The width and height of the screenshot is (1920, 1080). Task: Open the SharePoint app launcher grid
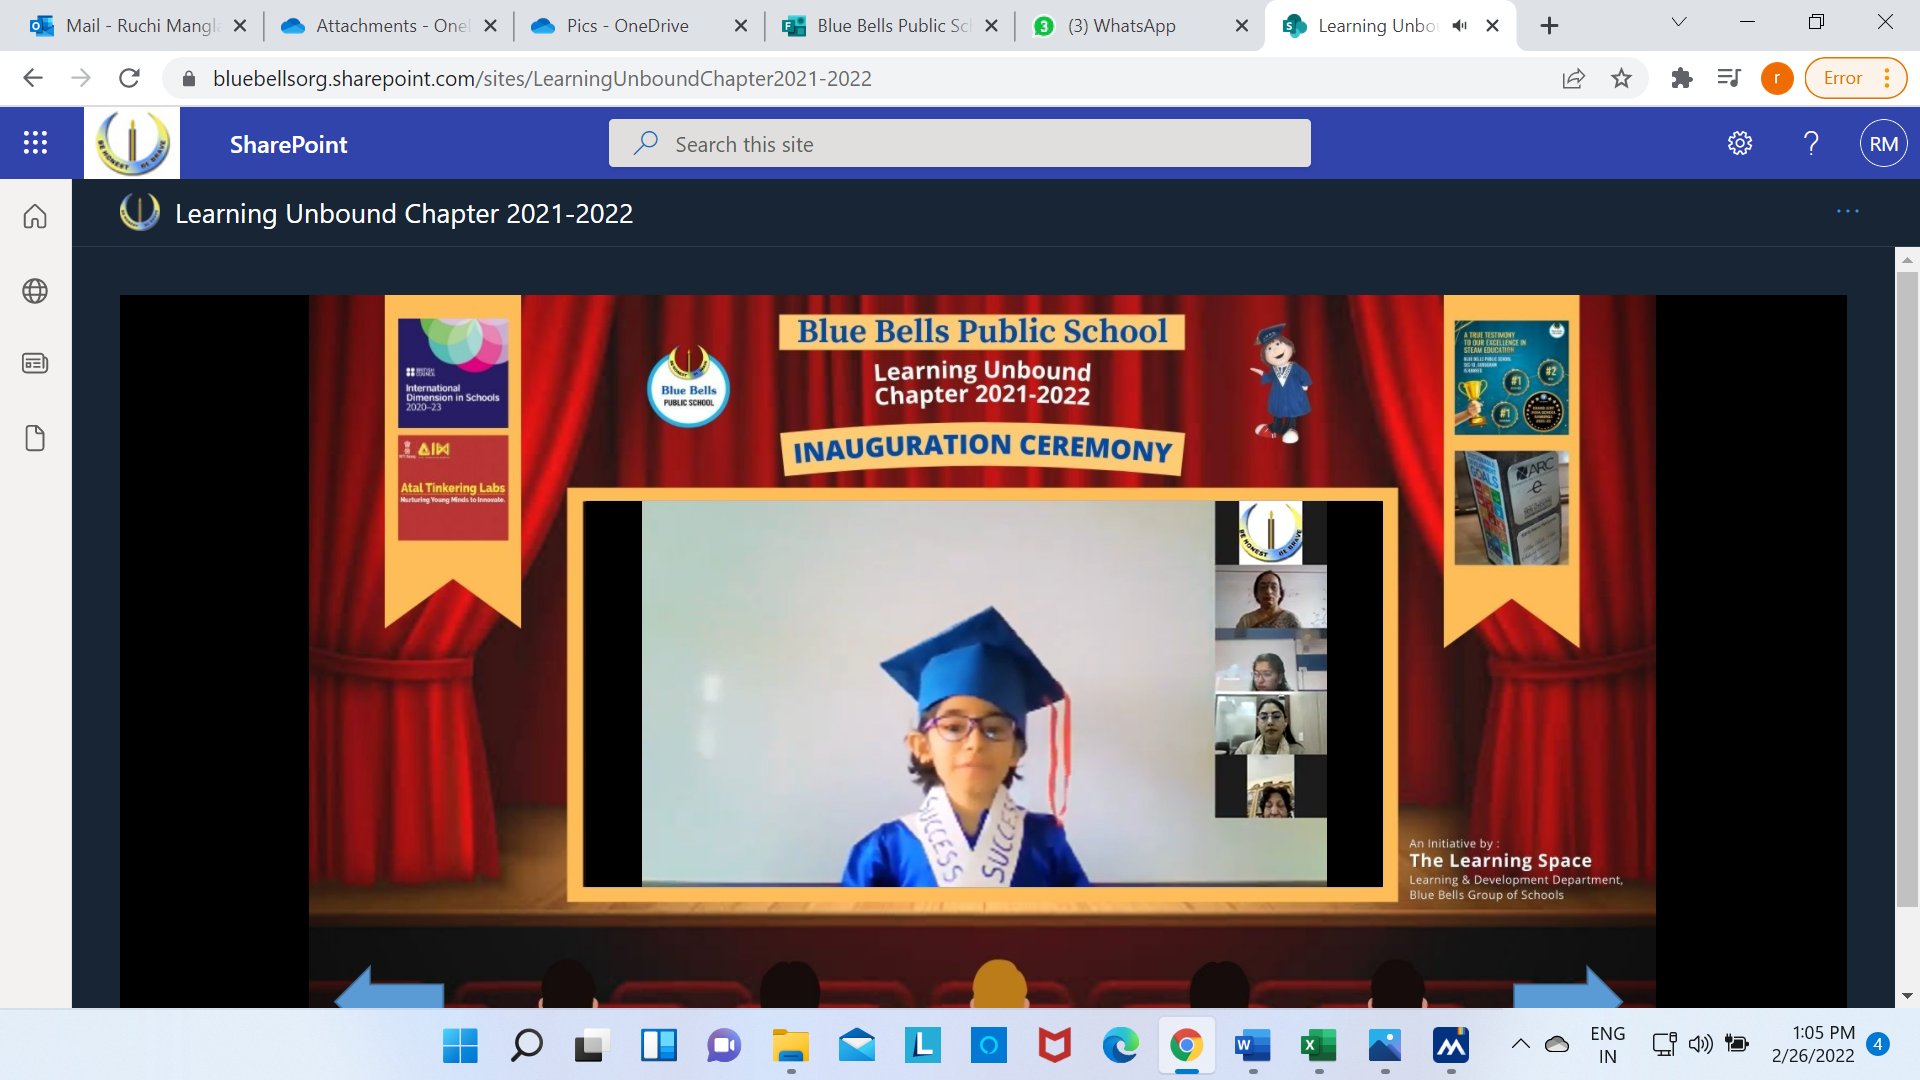[35, 143]
